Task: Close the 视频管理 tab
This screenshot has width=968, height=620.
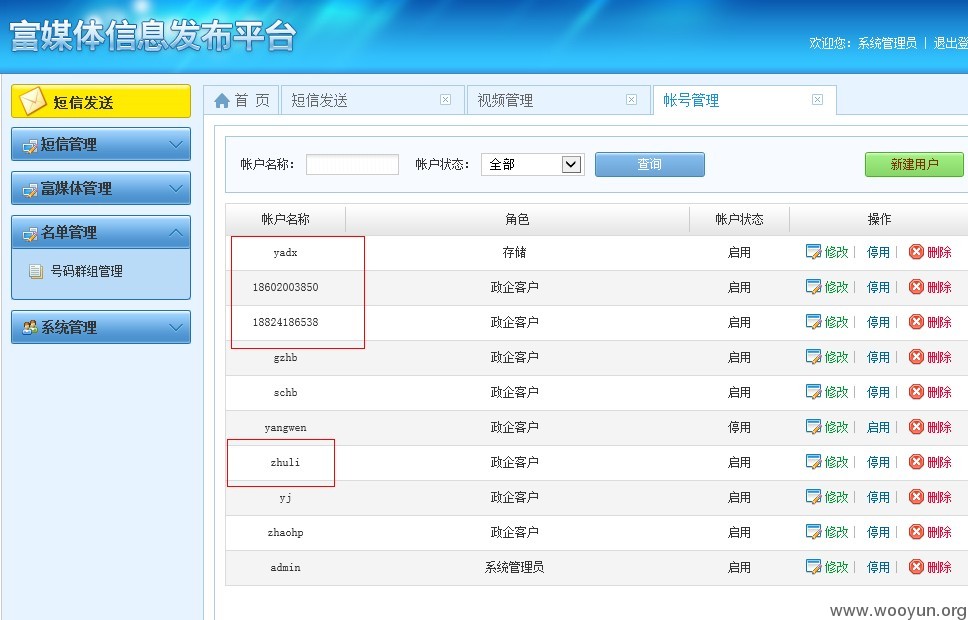Action: click(x=631, y=99)
